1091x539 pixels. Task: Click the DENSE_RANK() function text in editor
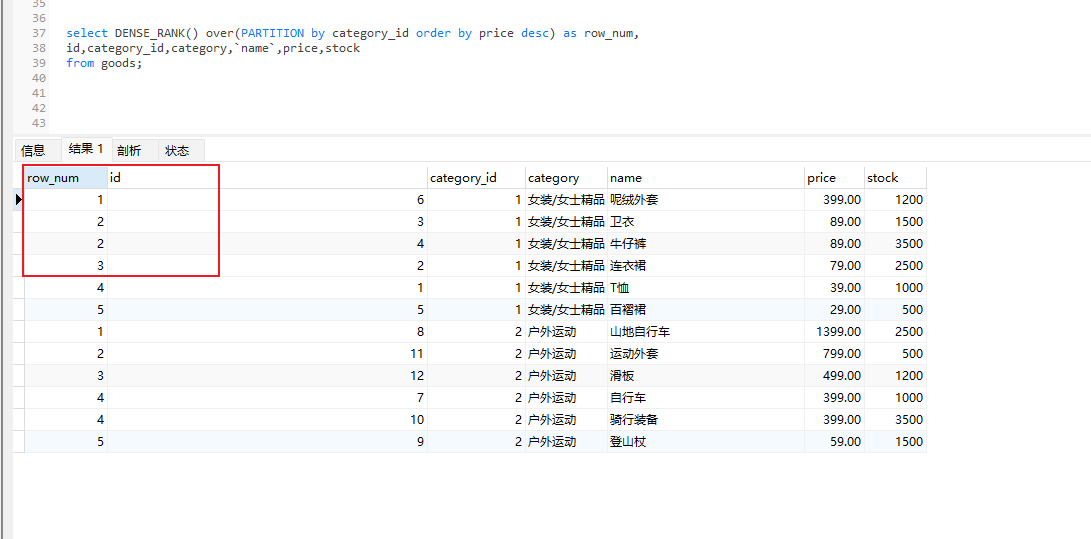(157, 33)
